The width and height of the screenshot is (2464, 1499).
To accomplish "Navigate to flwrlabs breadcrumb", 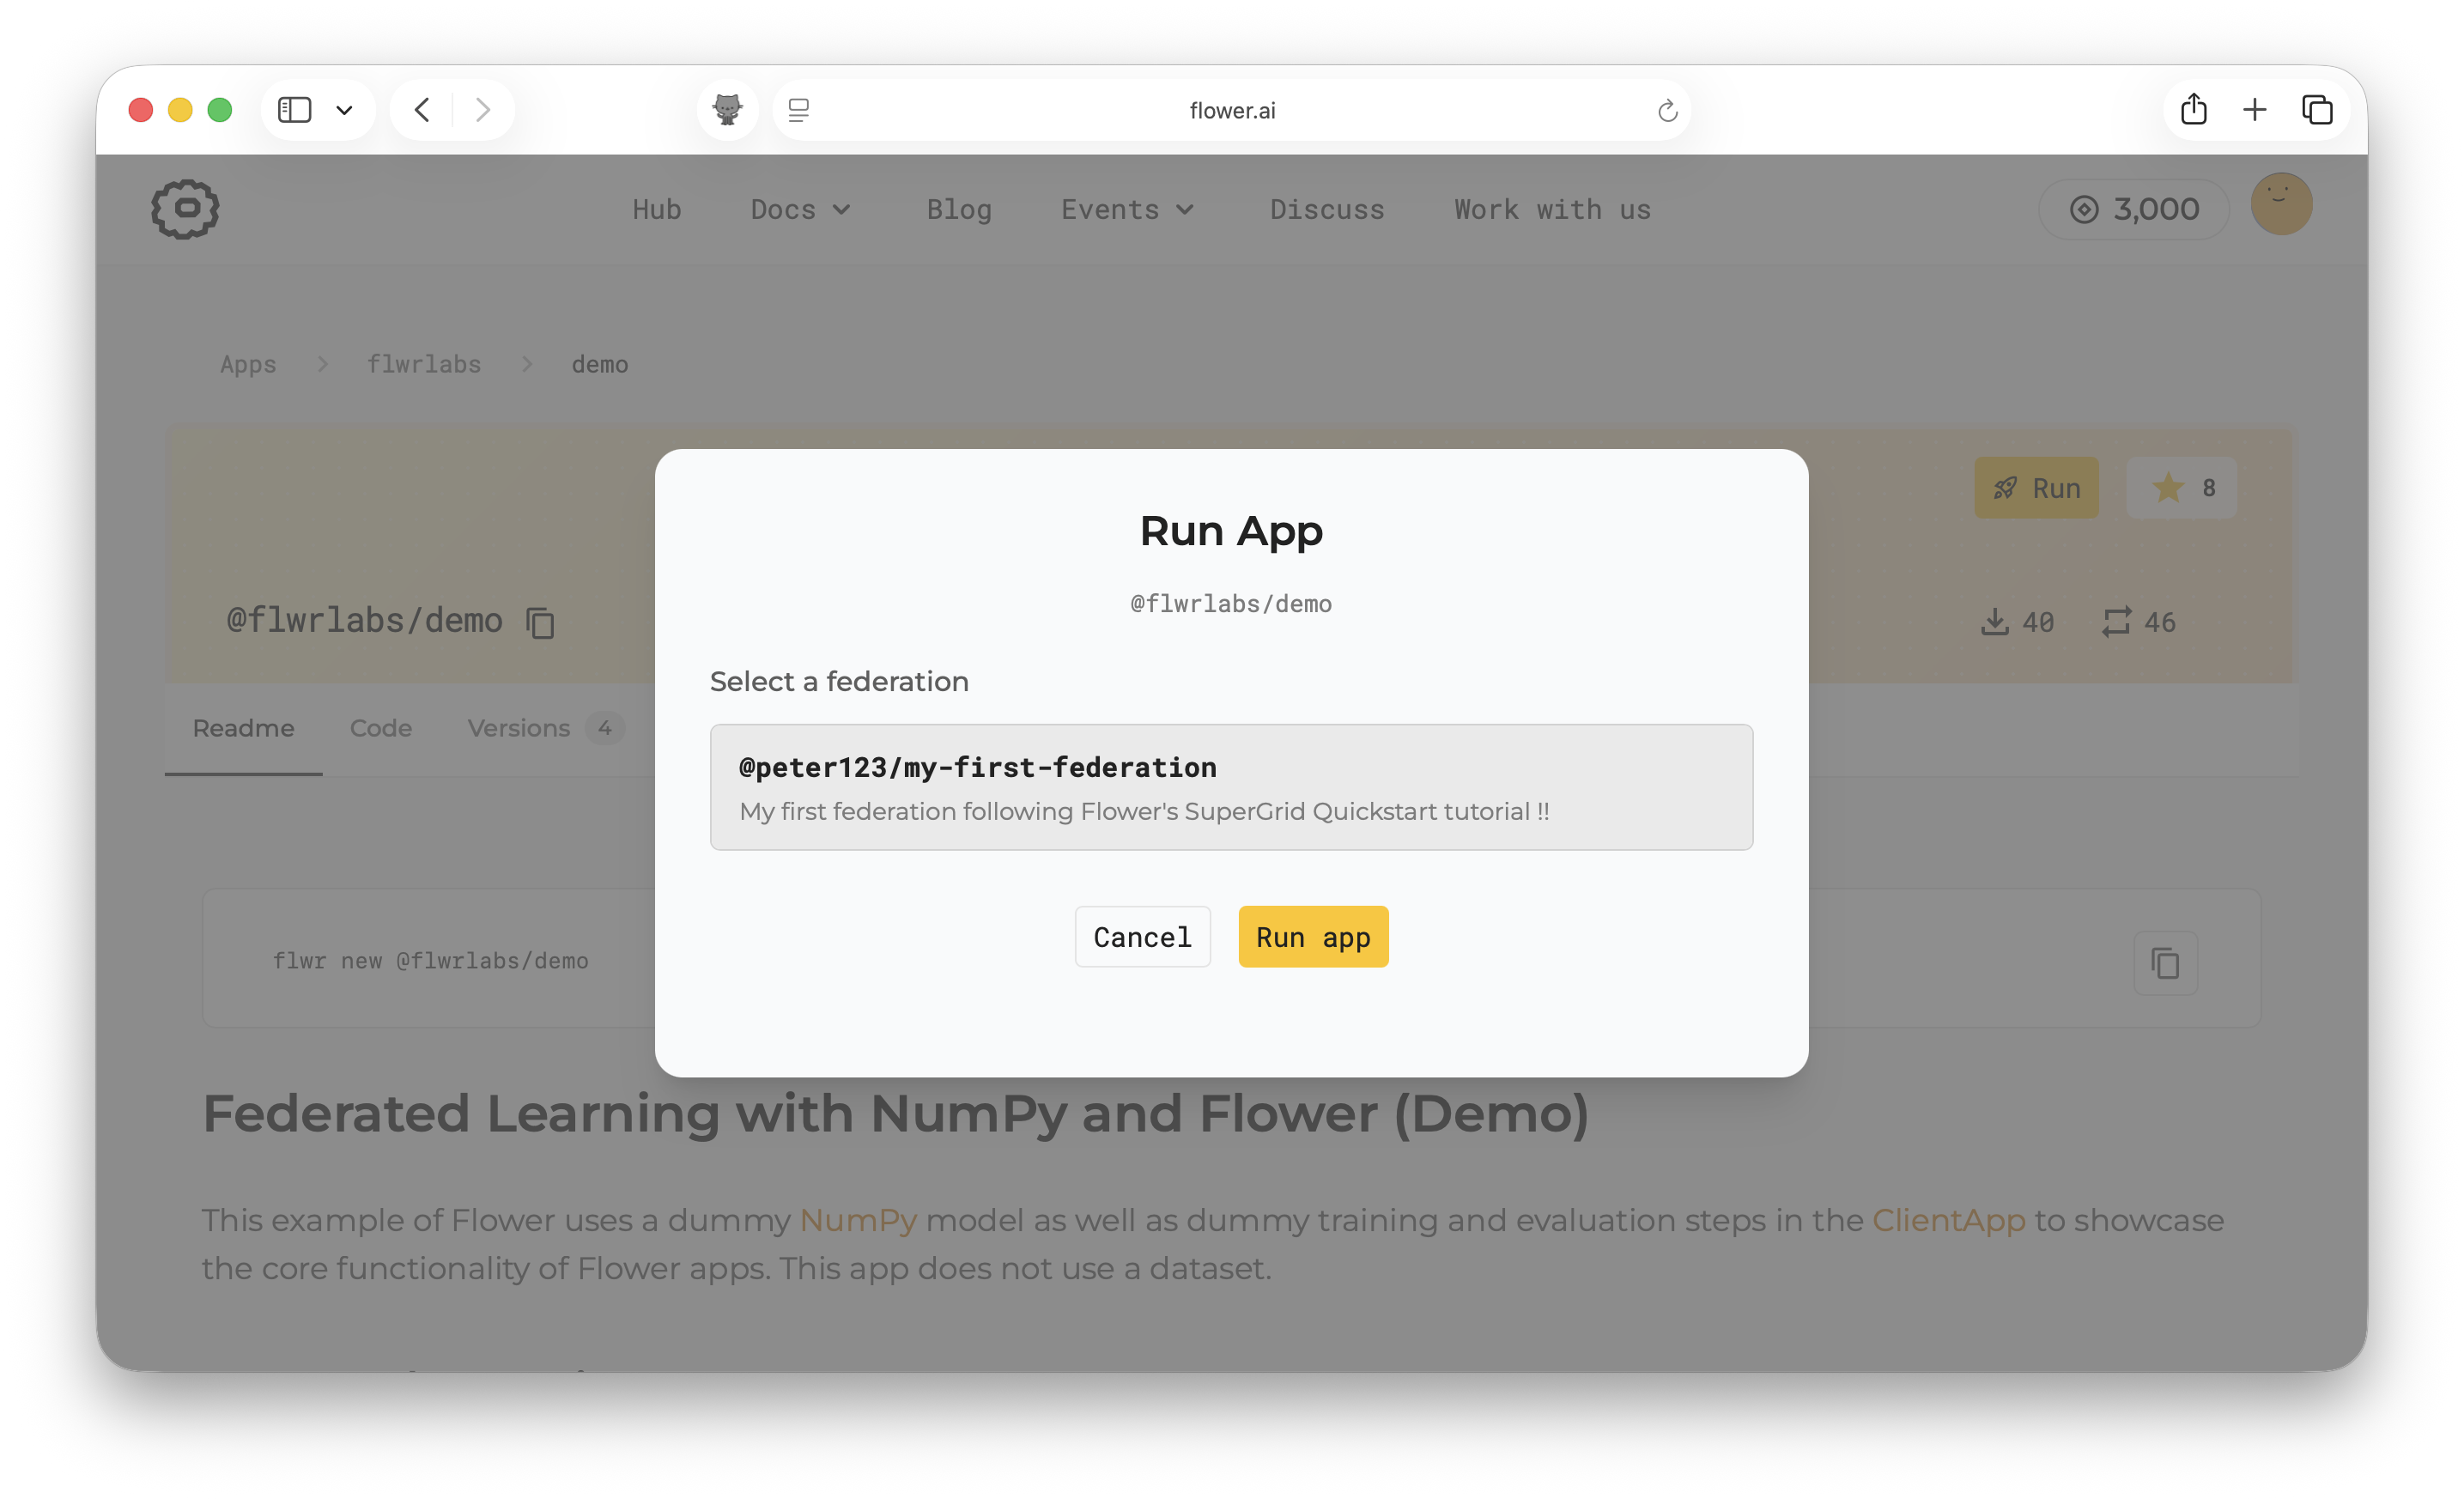I will (x=424, y=364).
